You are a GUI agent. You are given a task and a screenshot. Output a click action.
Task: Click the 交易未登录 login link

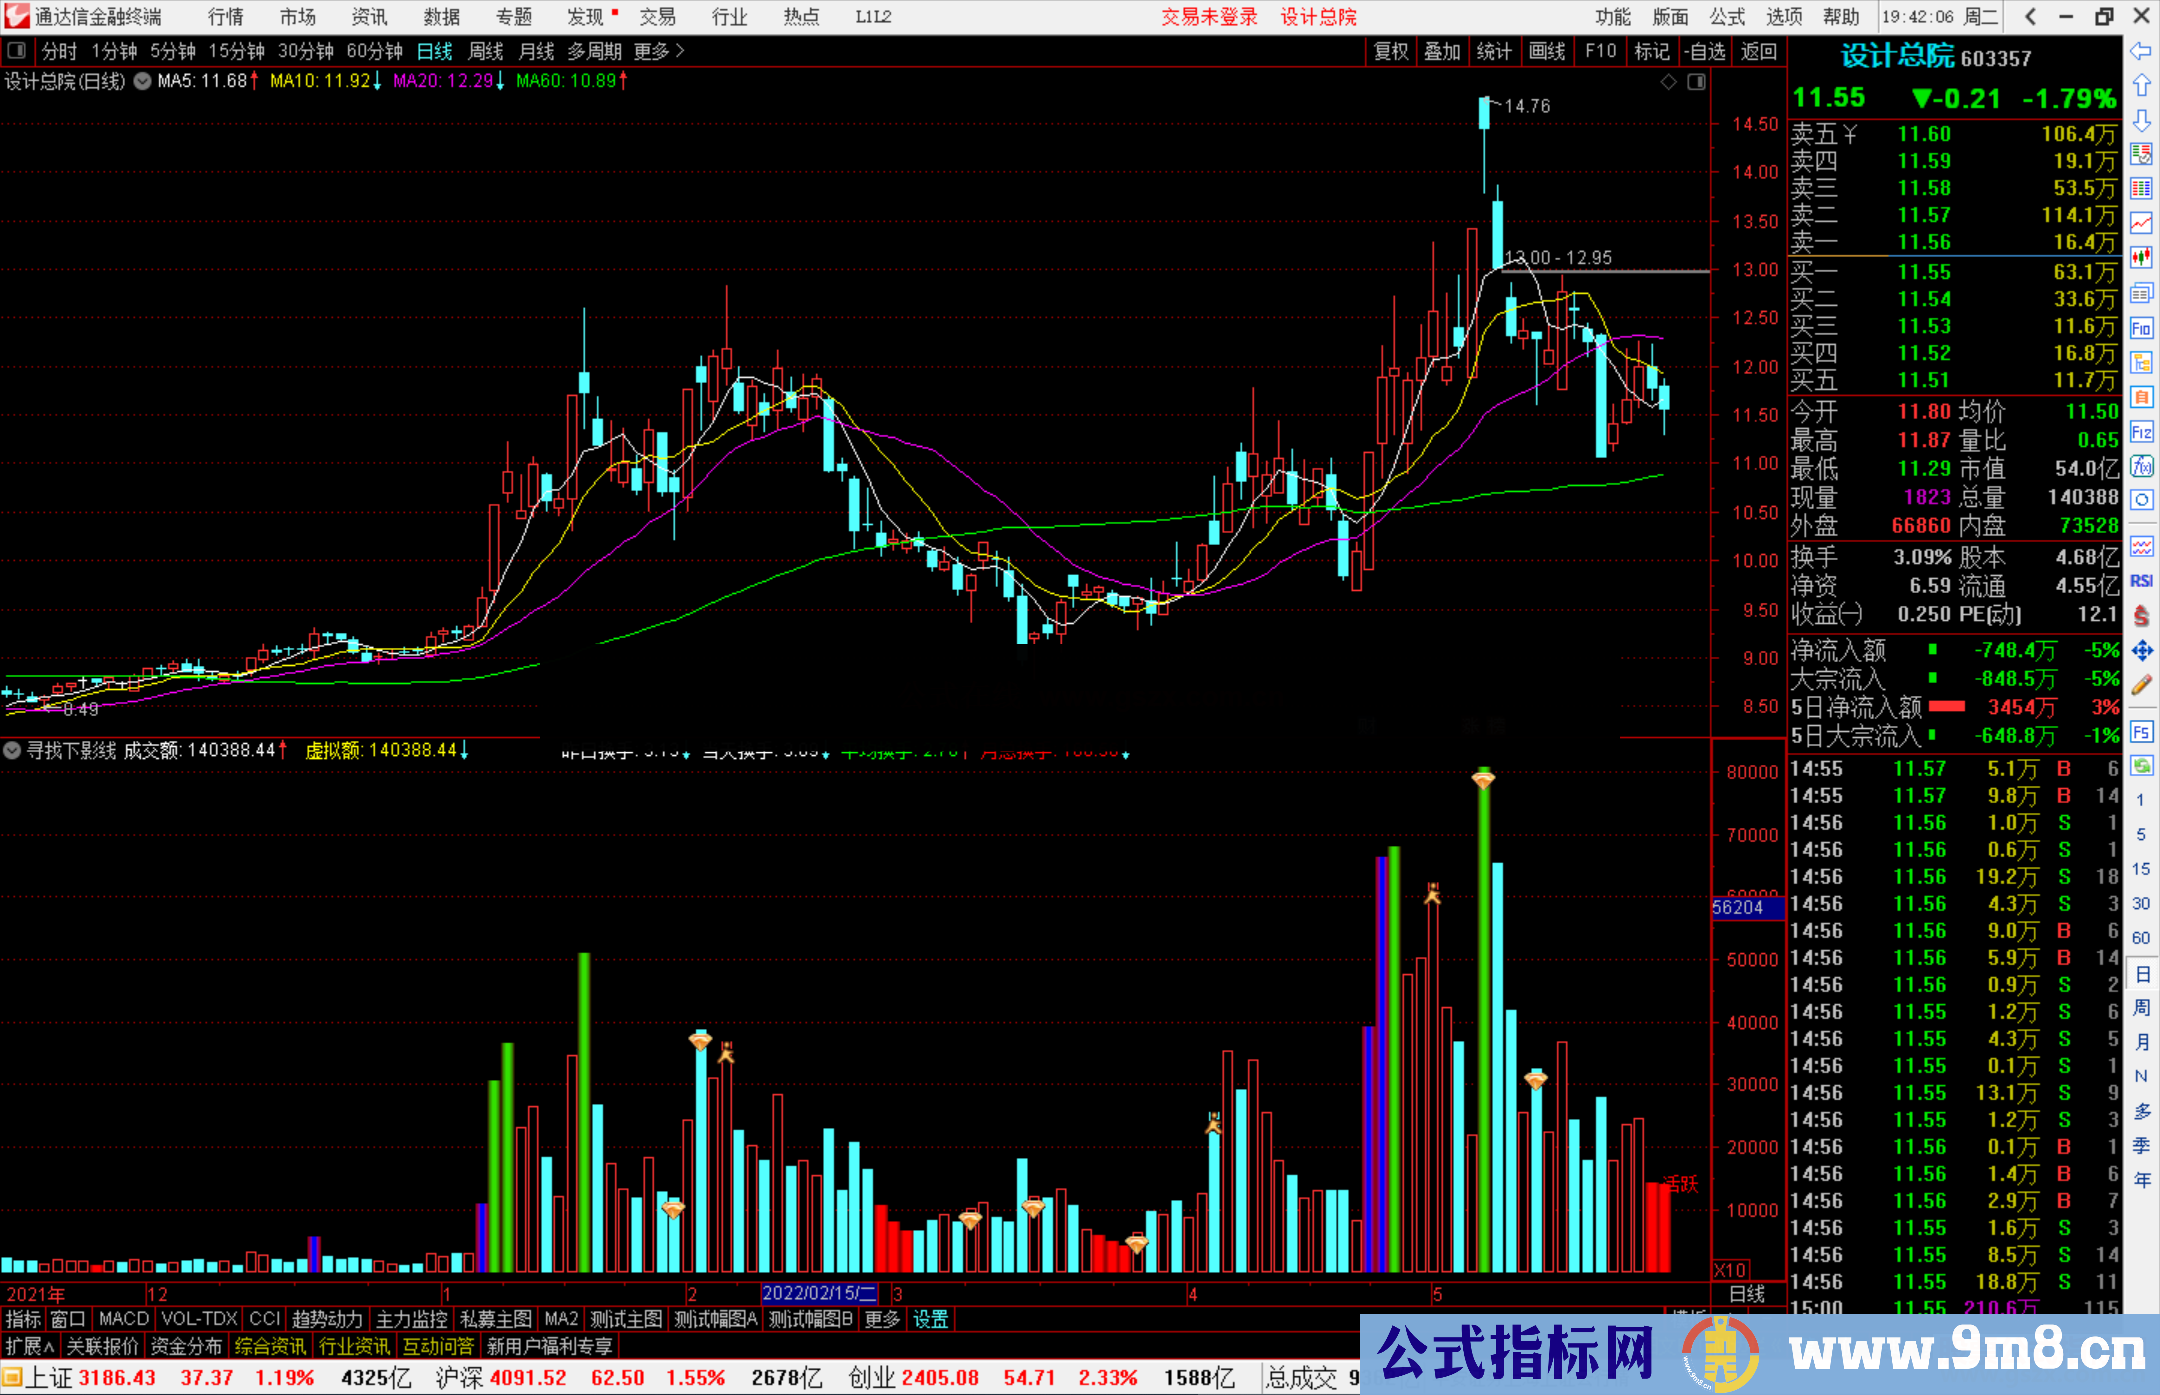click(1208, 17)
